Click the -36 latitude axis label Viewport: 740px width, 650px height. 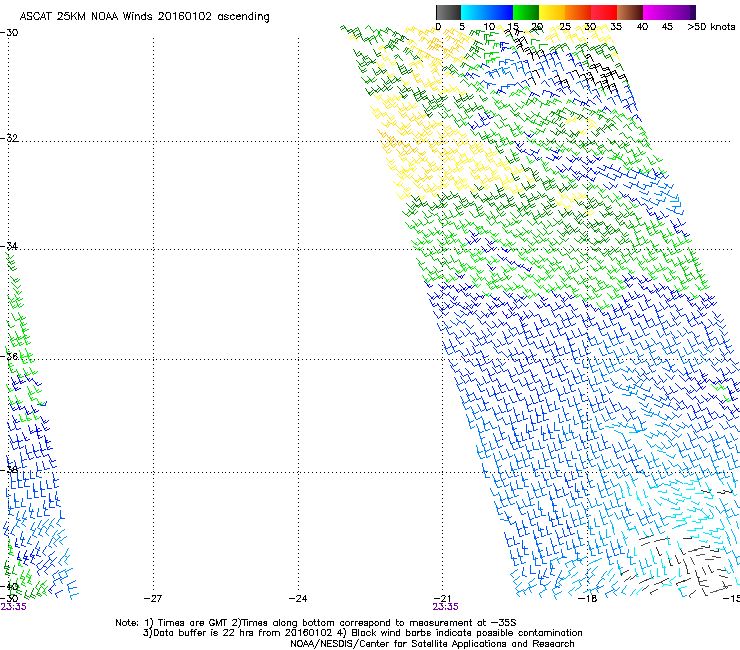[x=9, y=356]
